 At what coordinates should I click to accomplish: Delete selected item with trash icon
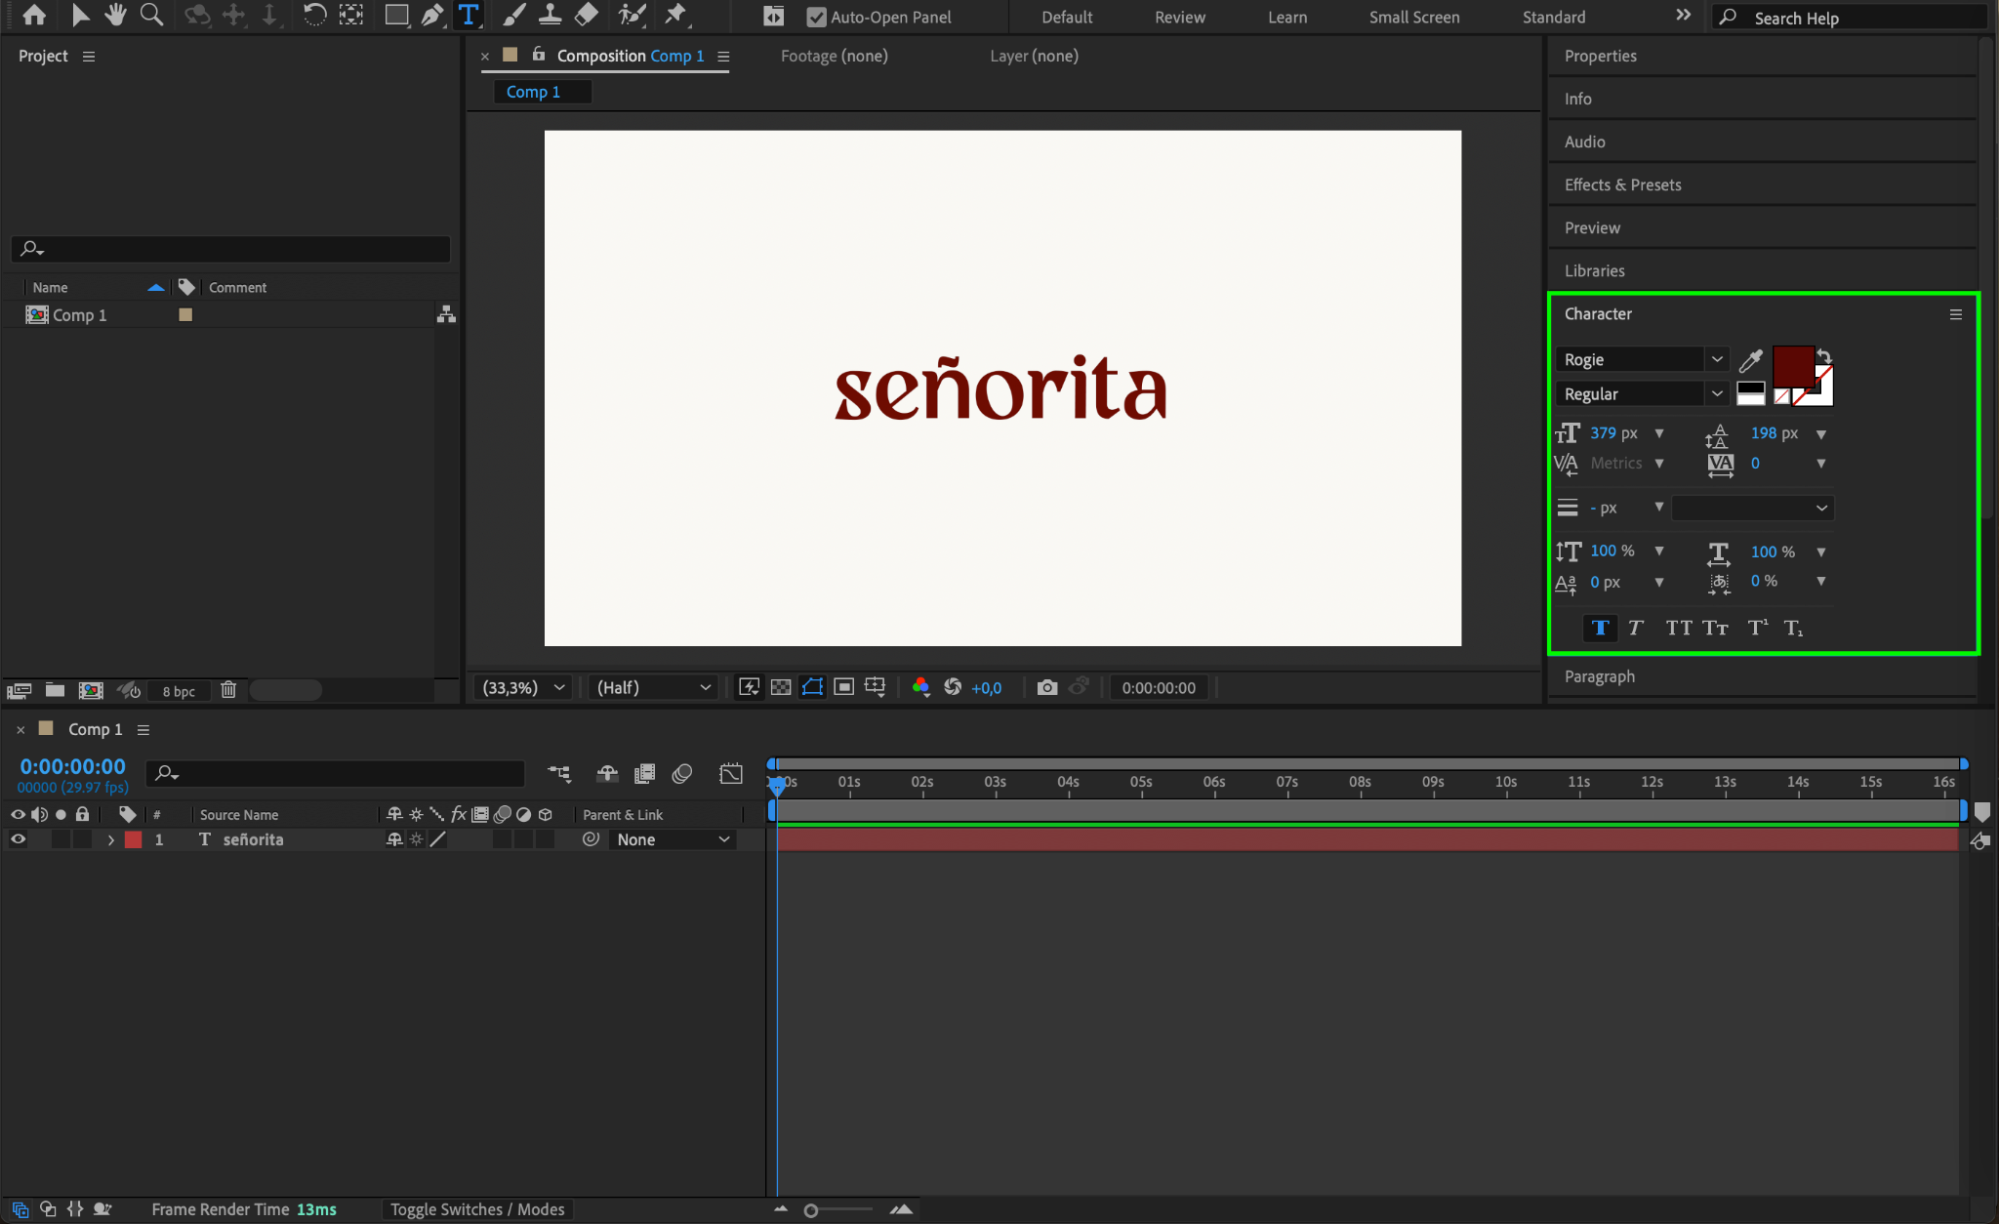pos(228,690)
